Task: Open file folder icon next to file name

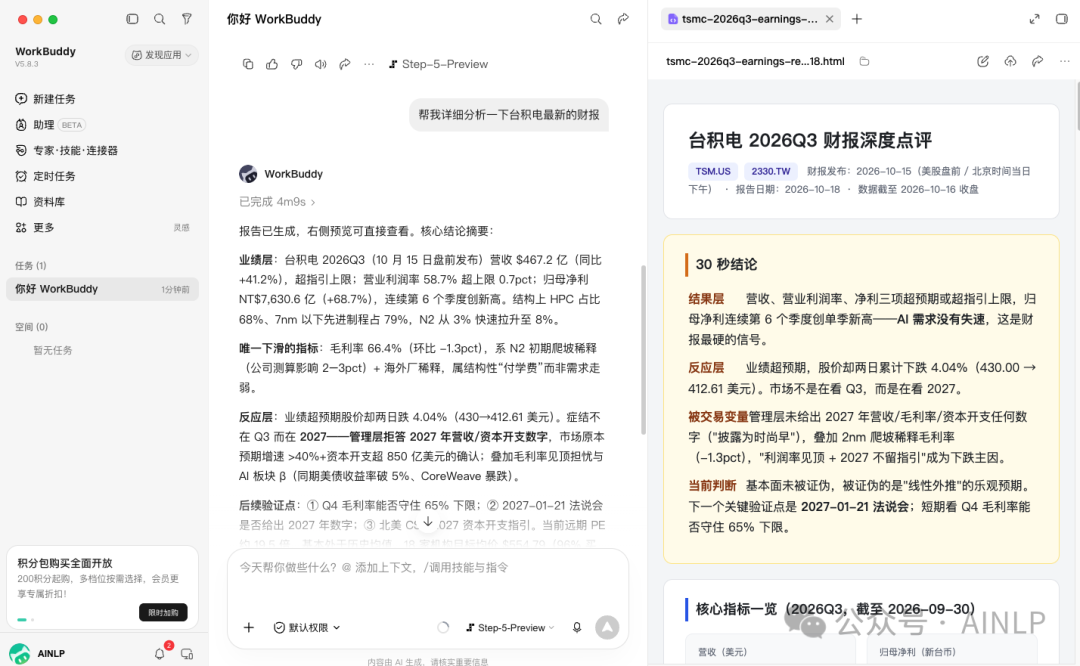Action: [x=864, y=61]
